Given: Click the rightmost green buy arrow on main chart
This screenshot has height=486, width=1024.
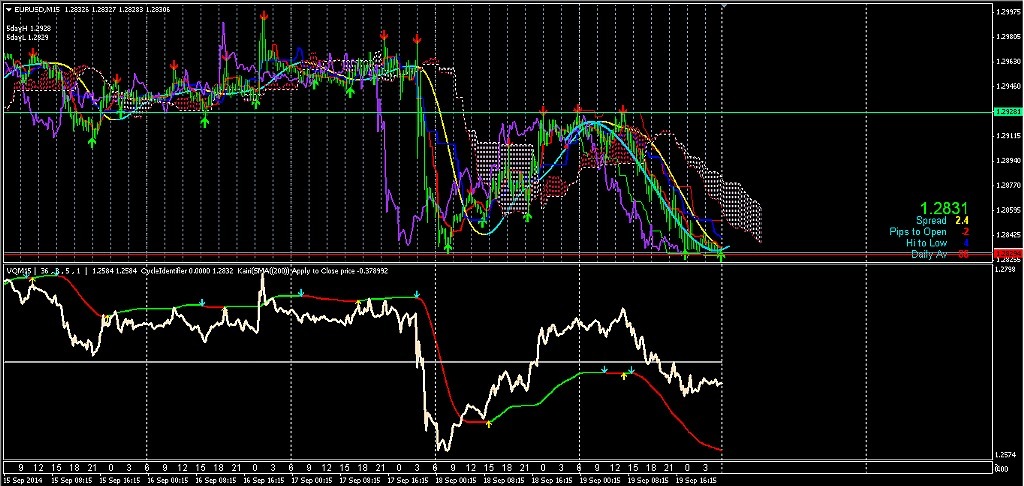Looking at the screenshot, I should tap(721, 257).
